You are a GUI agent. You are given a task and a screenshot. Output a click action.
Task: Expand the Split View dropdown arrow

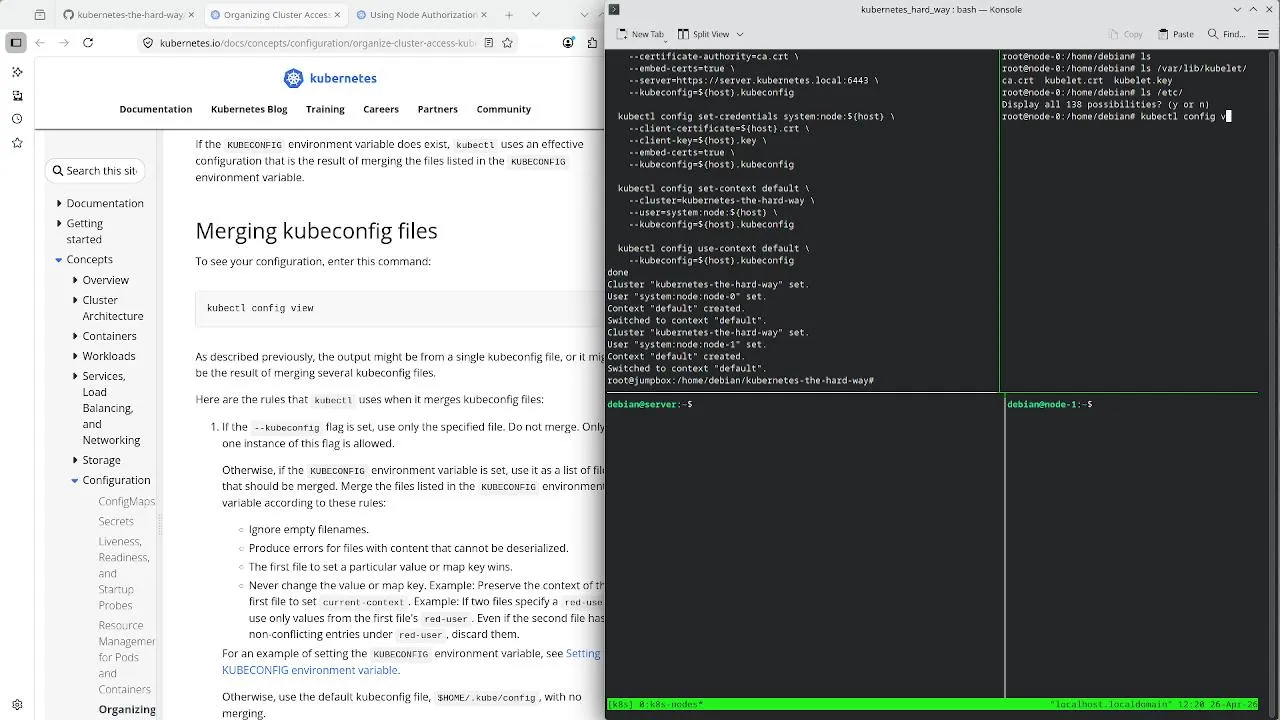coord(739,34)
